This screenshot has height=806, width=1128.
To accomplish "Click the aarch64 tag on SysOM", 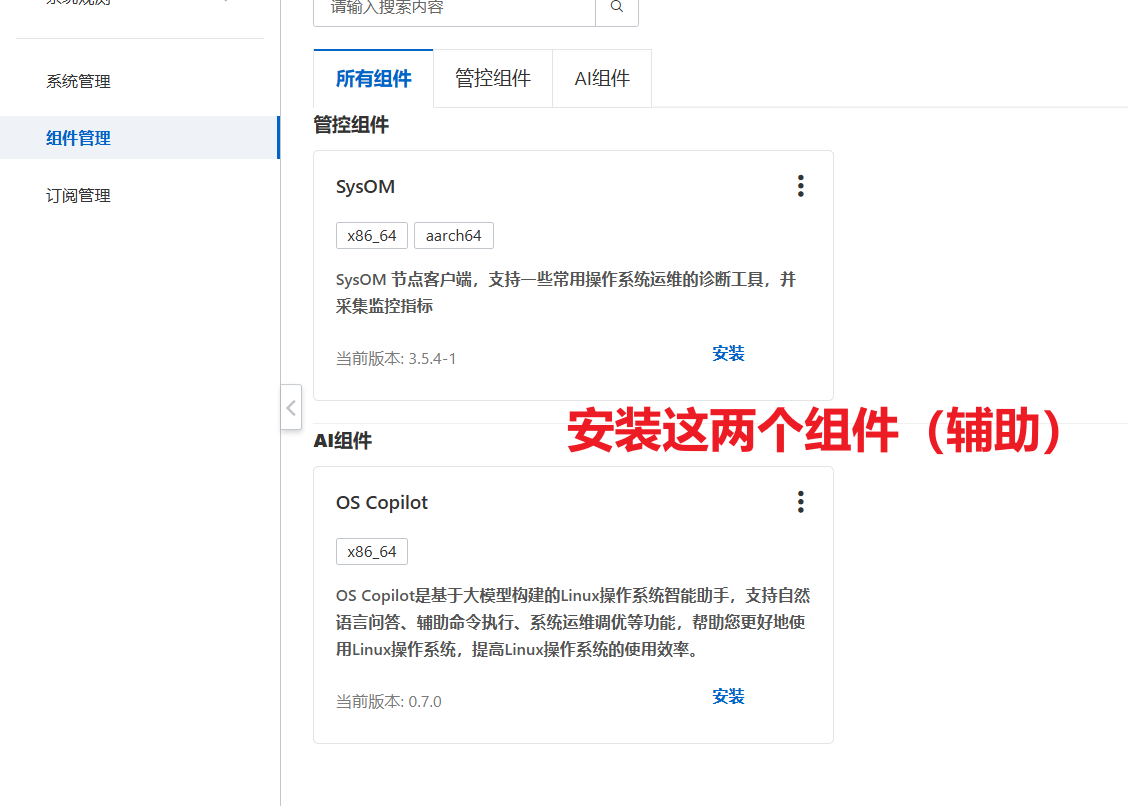I will tap(454, 235).
